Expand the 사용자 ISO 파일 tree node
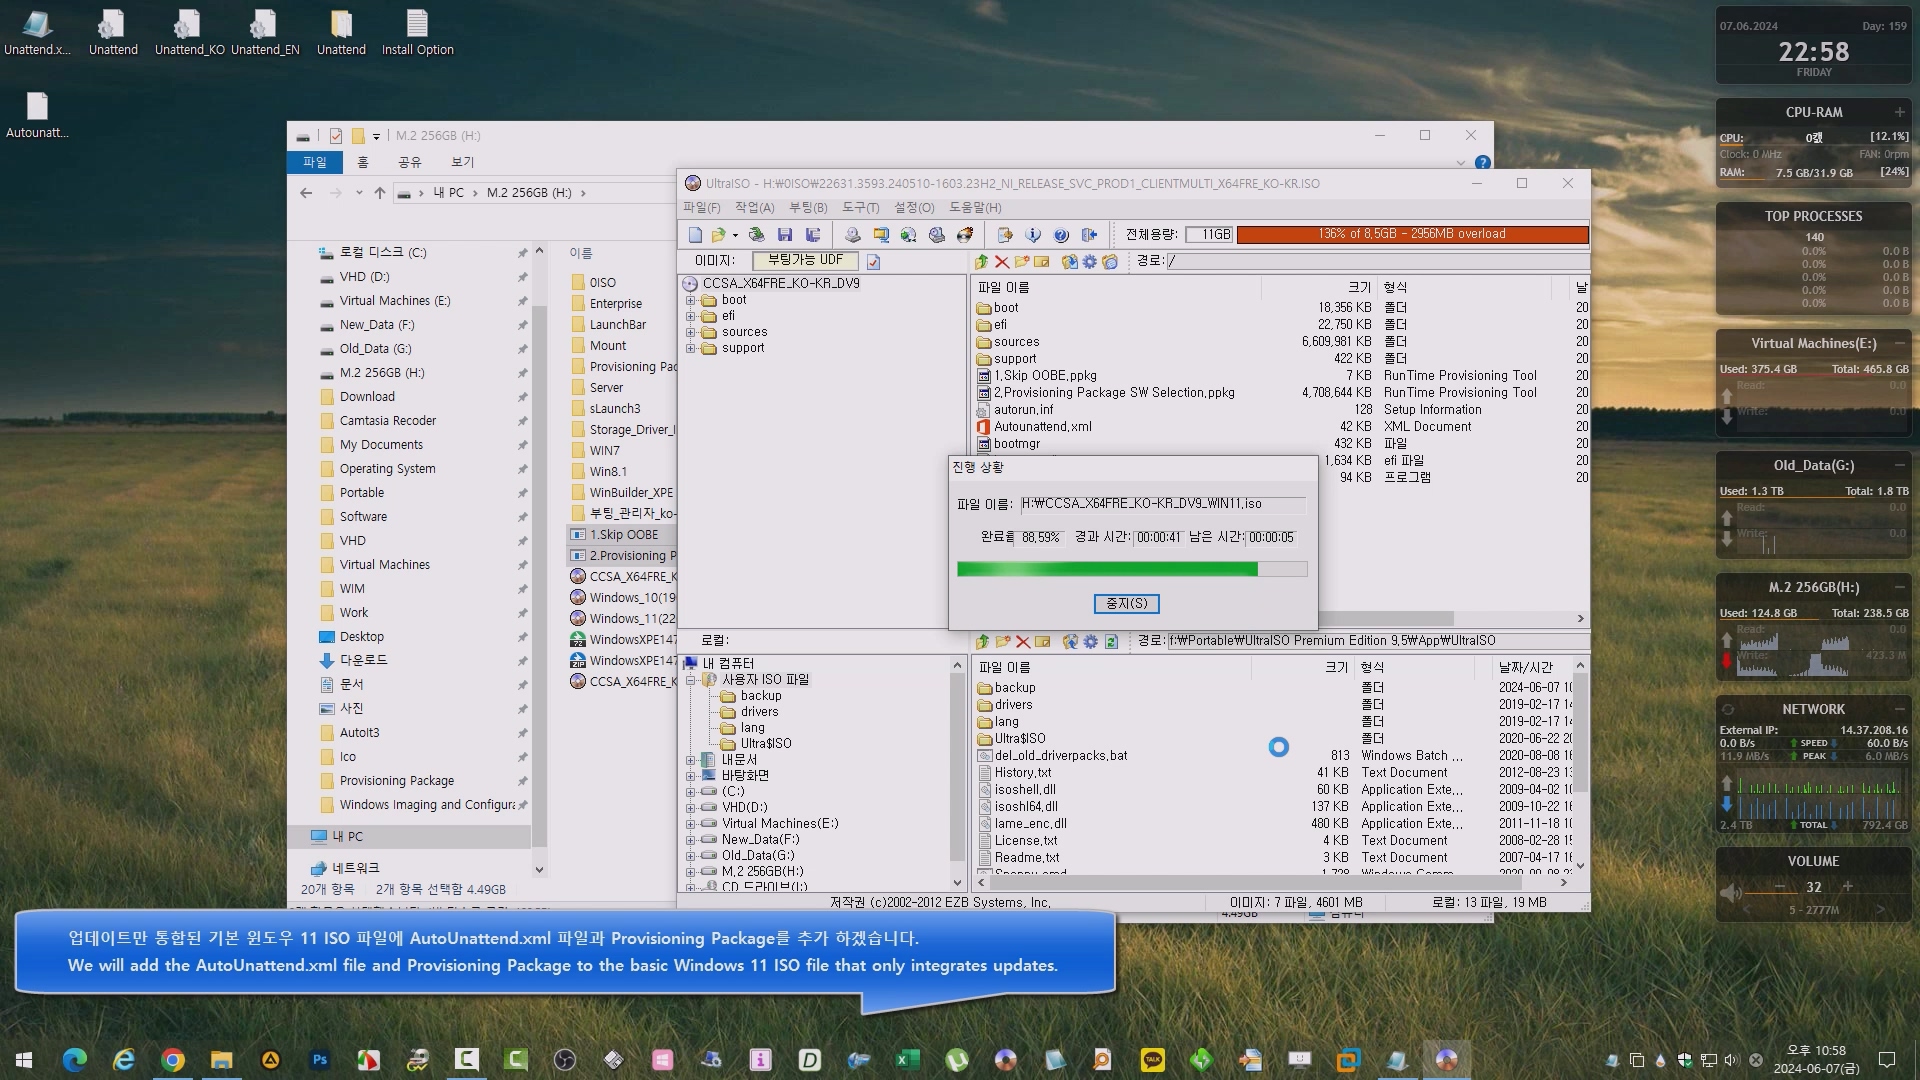This screenshot has height=1080, width=1920. [x=691, y=679]
